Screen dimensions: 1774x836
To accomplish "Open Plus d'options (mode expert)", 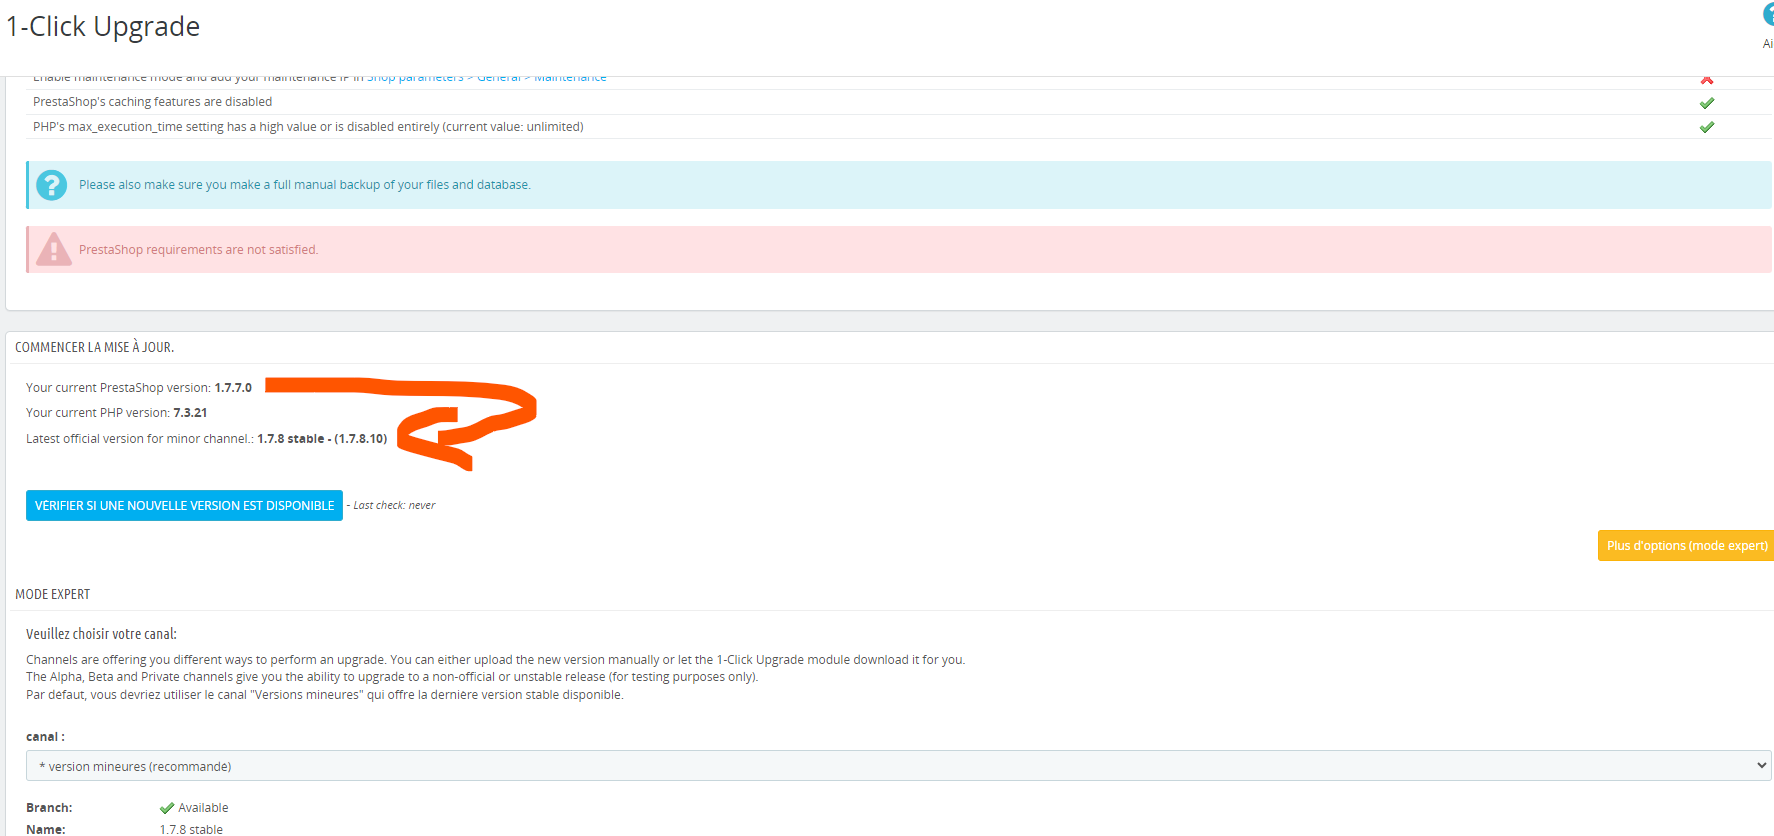I will point(1686,546).
